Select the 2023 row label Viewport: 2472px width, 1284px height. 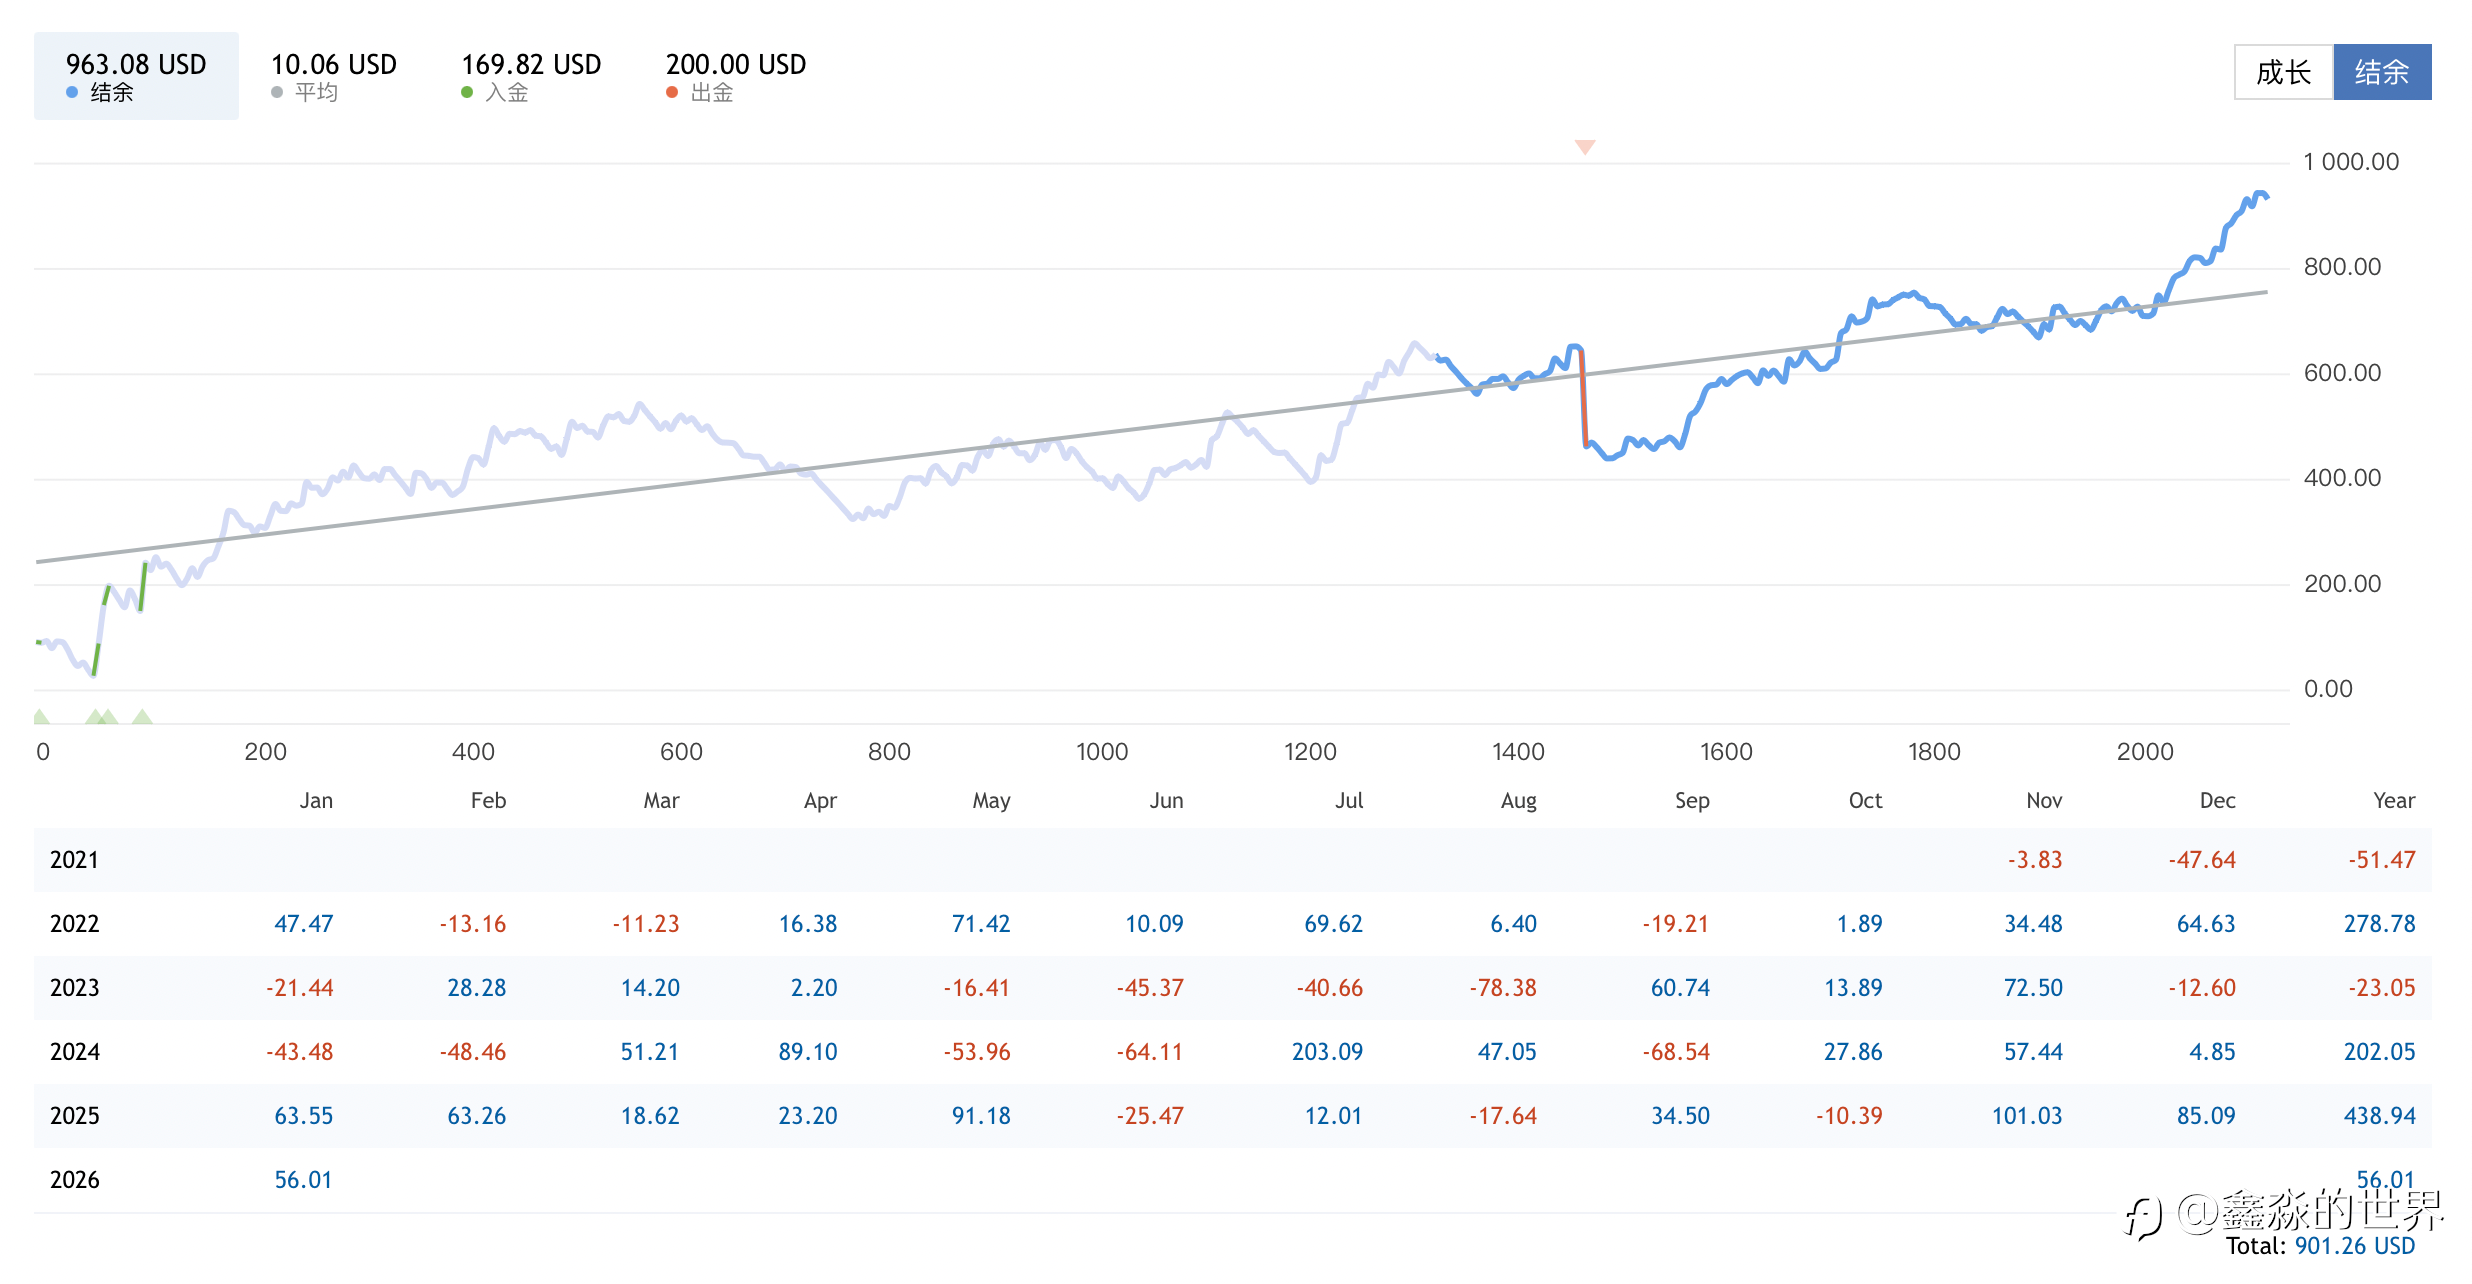(x=75, y=988)
